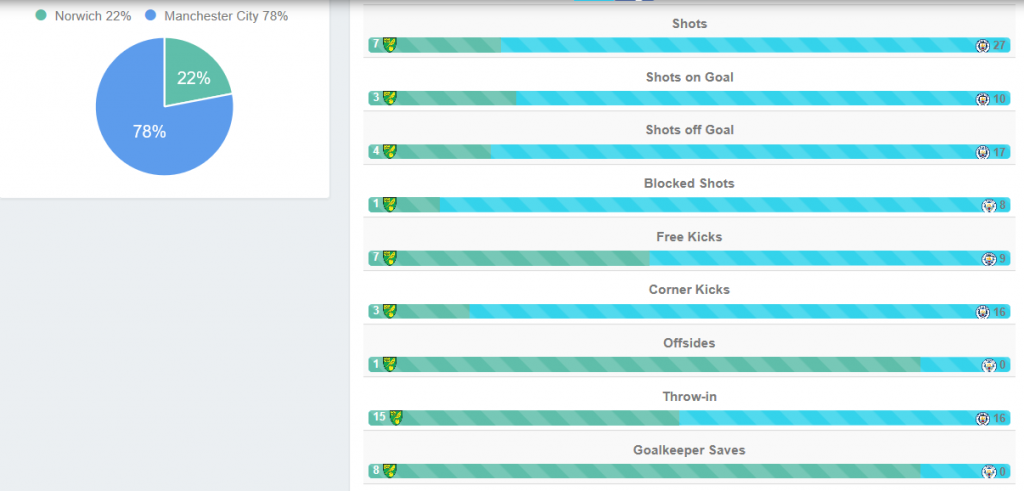The width and height of the screenshot is (1024, 491).
Task: Select the green 22% pie slice
Action: (x=193, y=77)
